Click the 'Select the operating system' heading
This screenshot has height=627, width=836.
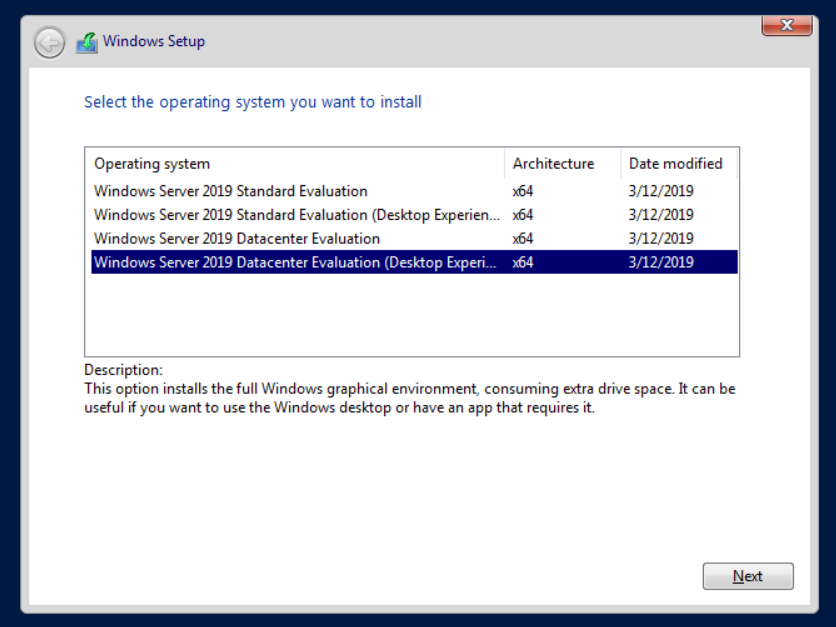[x=253, y=102]
